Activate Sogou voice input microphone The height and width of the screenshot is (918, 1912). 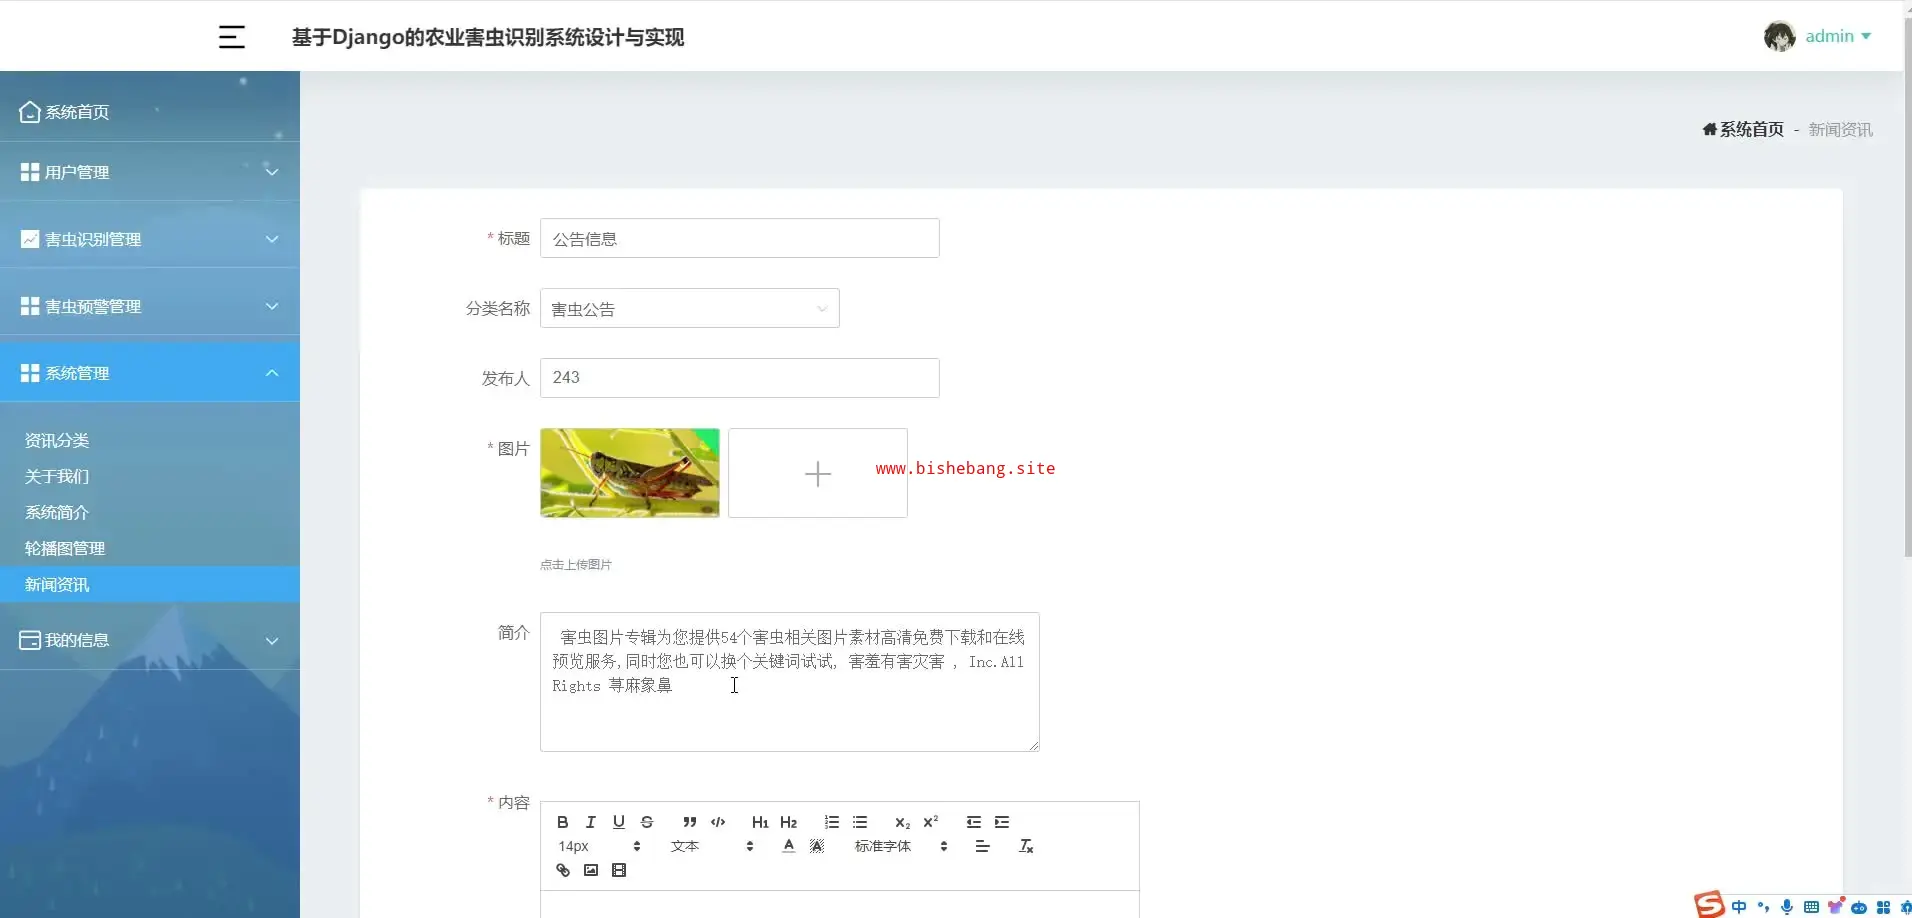point(1787,907)
